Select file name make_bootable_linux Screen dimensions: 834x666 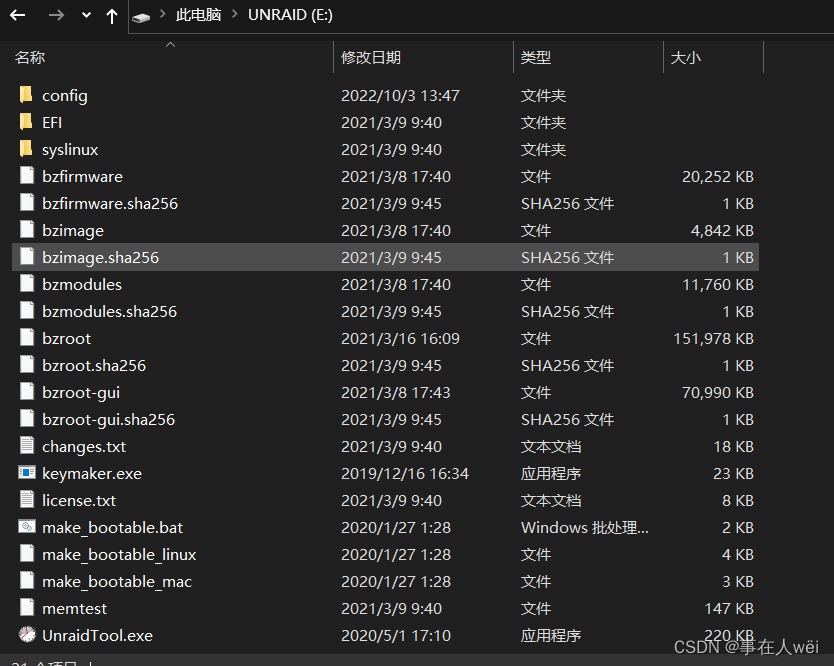coord(119,555)
